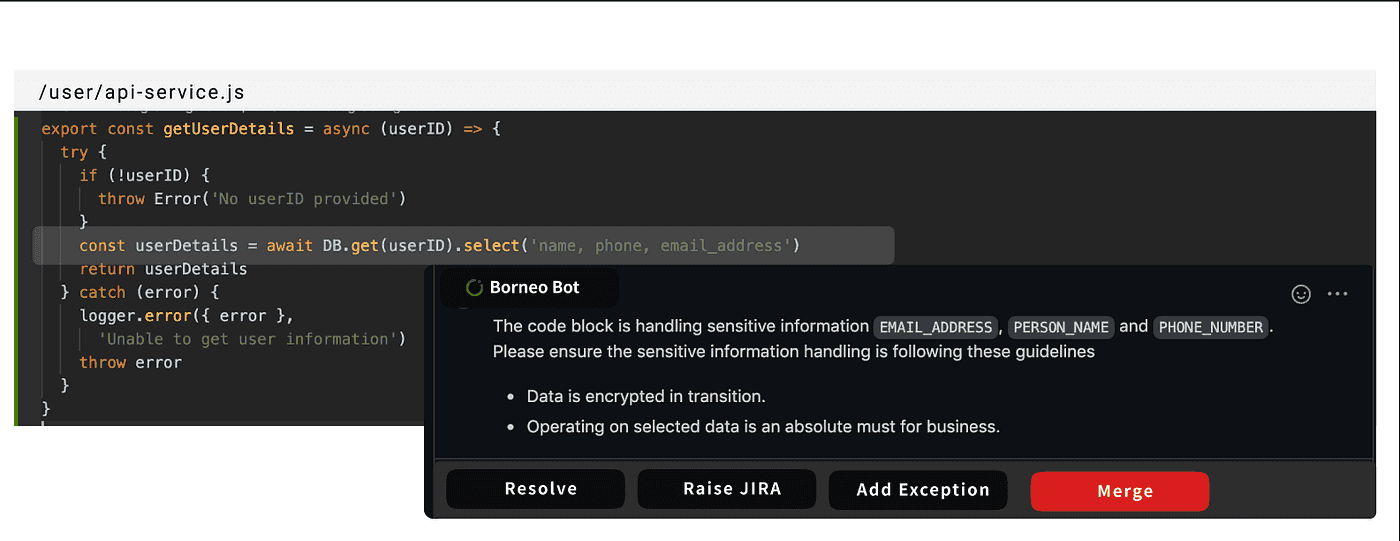Click the 'Unable to get user information' string
Viewport: 1400px width, 541px height.
248,339
